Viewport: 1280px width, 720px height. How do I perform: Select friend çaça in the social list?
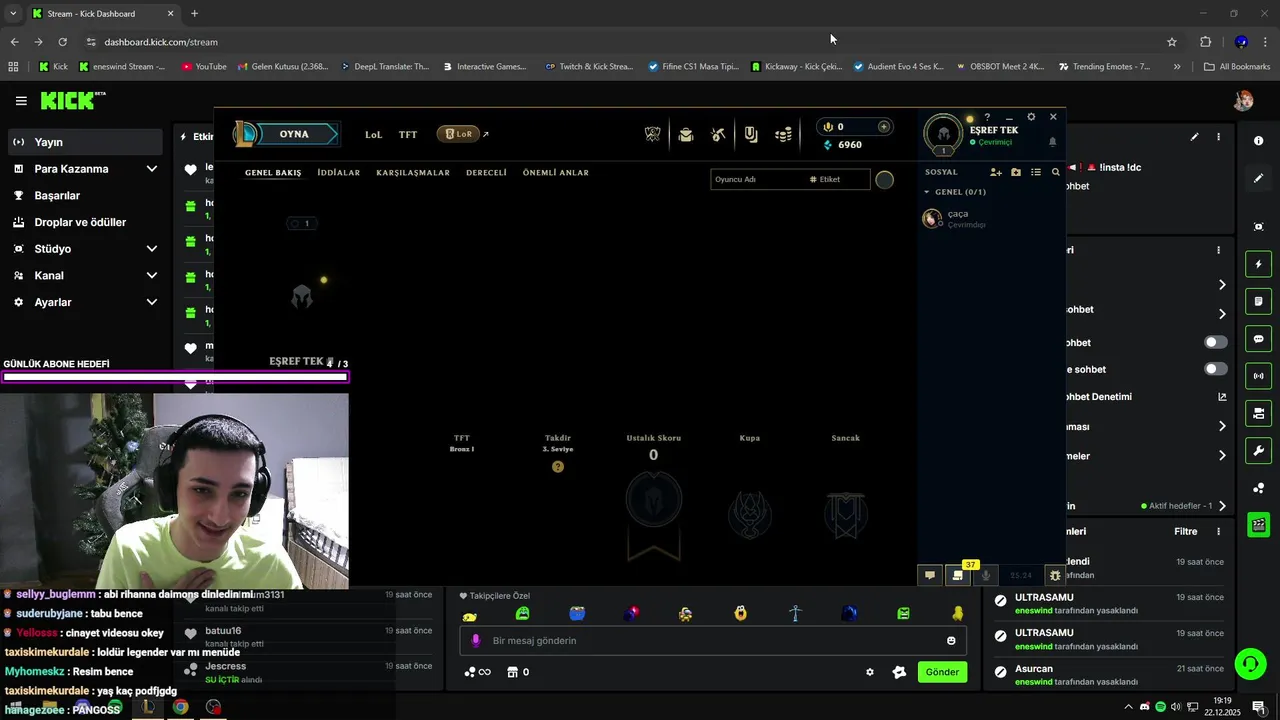tap(990, 218)
